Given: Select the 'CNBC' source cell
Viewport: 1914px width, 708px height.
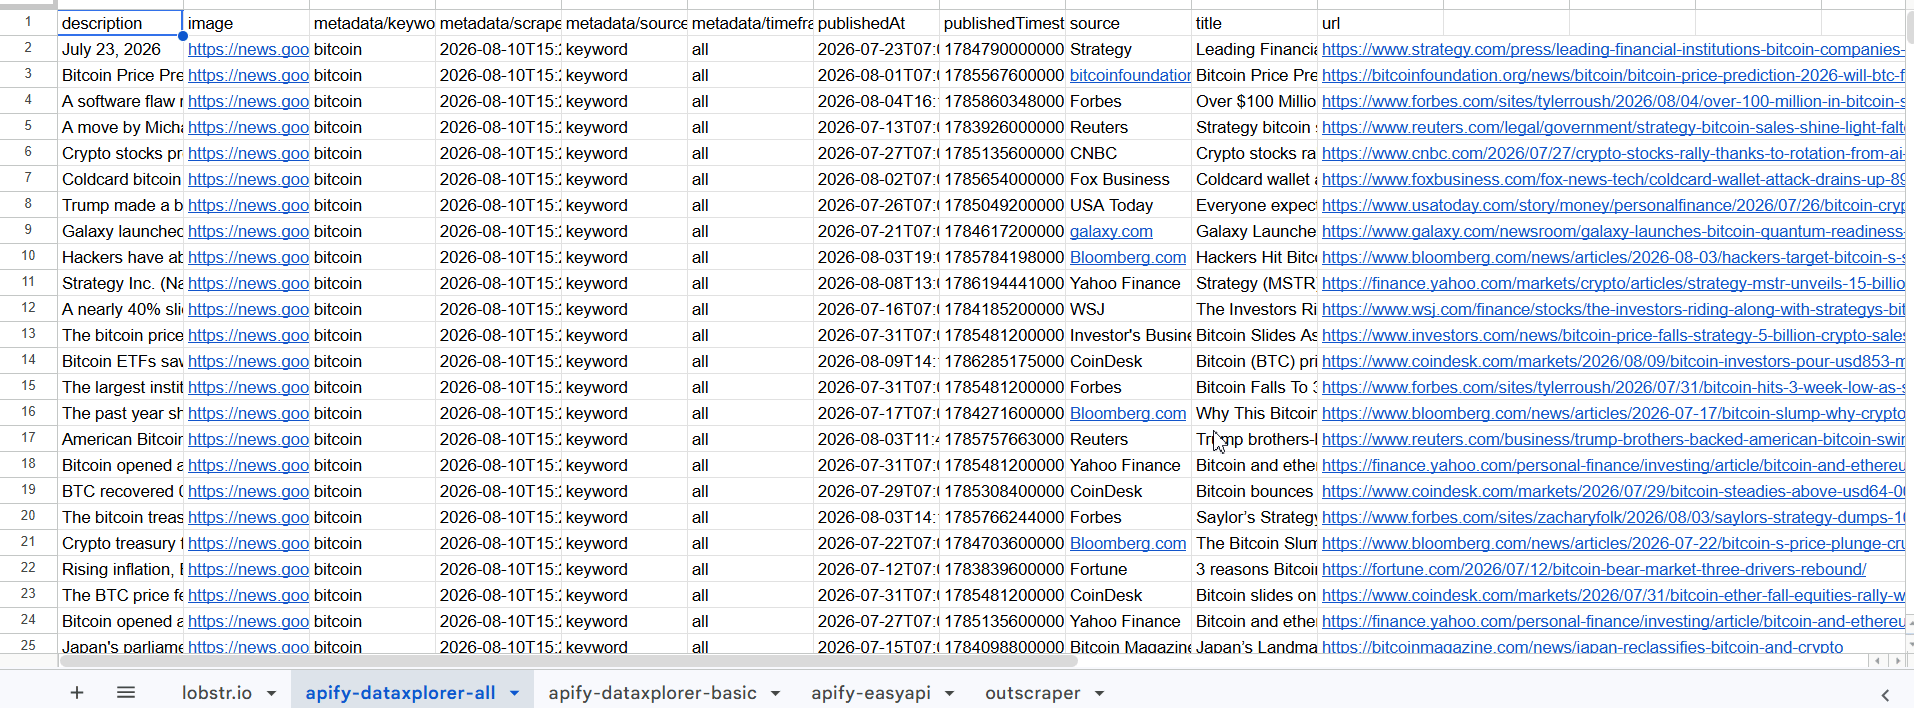Looking at the screenshot, I should 1128,153.
